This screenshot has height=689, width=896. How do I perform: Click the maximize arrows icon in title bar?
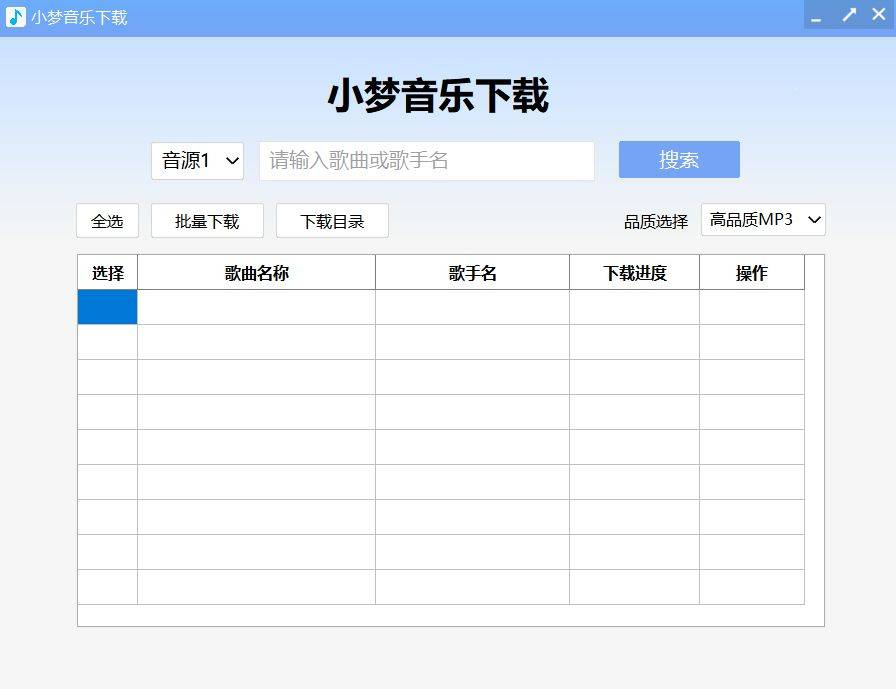tap(848, 15)
